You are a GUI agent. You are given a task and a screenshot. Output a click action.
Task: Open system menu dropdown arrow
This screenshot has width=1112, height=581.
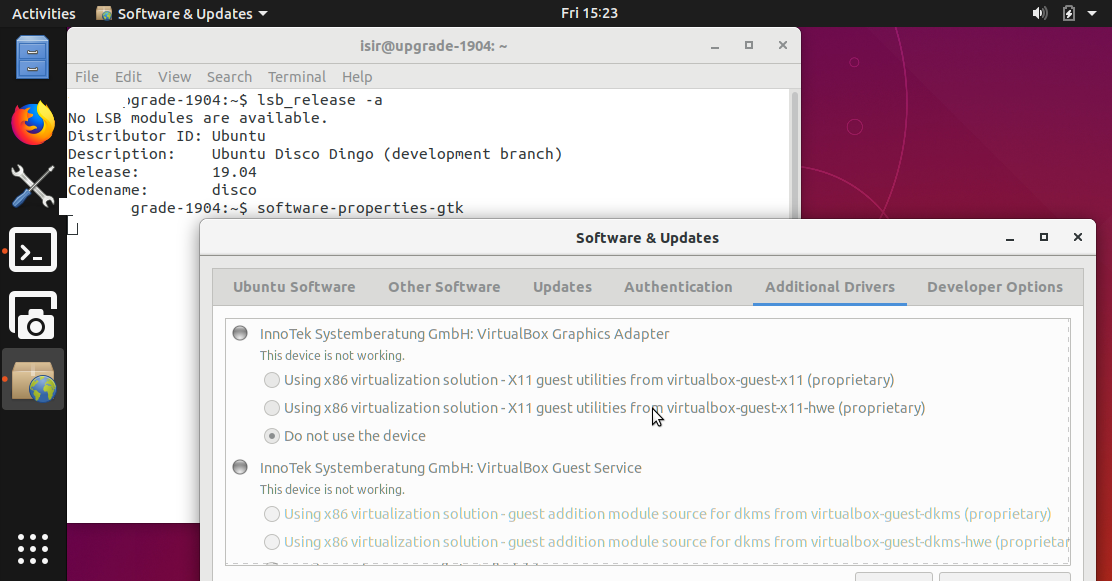tap(1092, 13)
